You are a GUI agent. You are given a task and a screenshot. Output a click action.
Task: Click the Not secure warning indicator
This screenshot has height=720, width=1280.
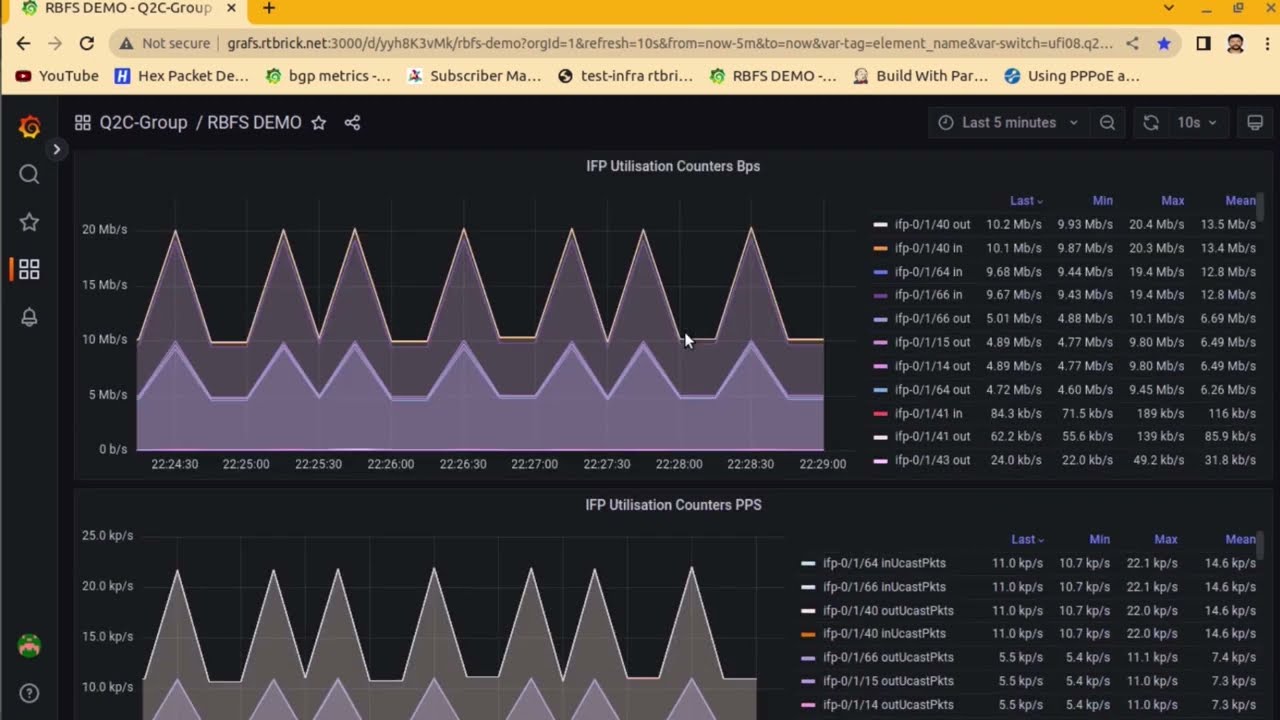164,43
